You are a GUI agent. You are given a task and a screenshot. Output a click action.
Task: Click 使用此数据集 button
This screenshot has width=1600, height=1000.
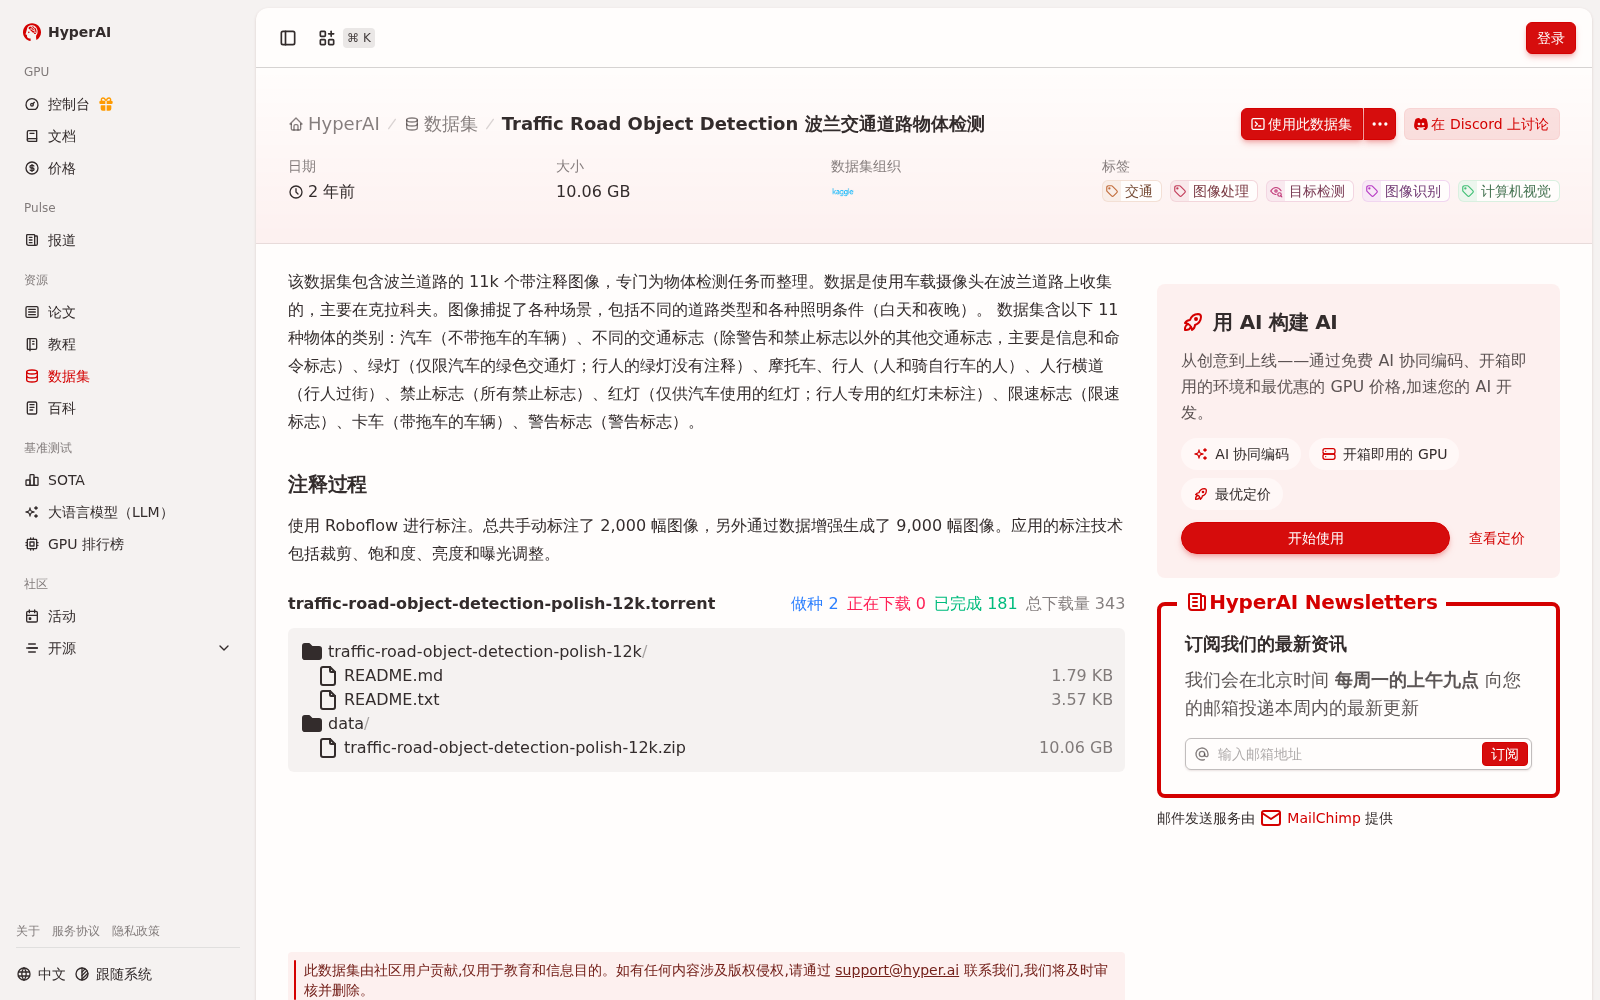(1301, 124)
